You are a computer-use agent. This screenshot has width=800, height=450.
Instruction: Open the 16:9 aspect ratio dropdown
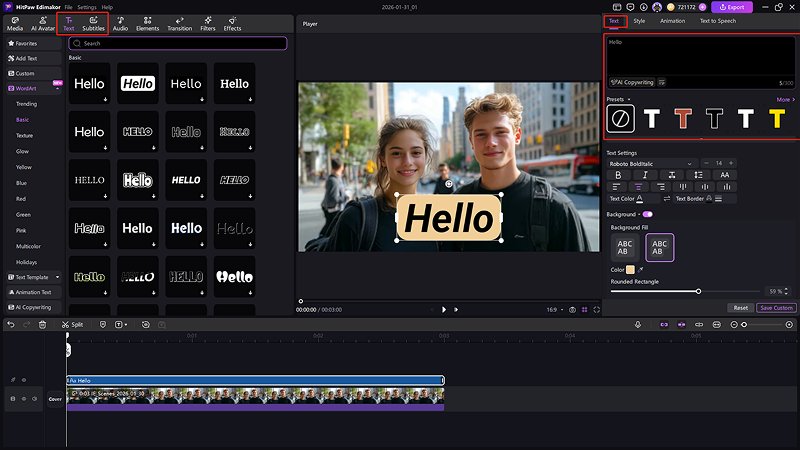(x=555, y=310)
